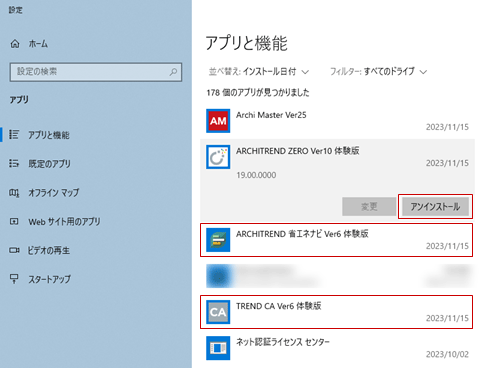Open 並べ替え インストール日付 dropdown

[x=259, y=71]
